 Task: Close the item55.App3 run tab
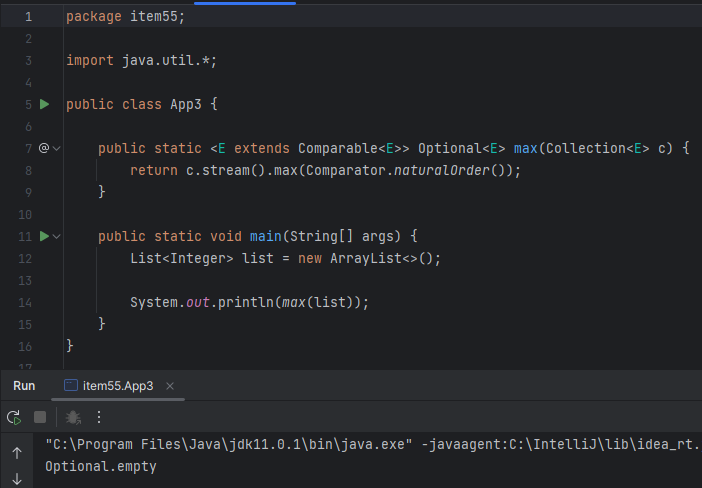click(x=170, y=386)
